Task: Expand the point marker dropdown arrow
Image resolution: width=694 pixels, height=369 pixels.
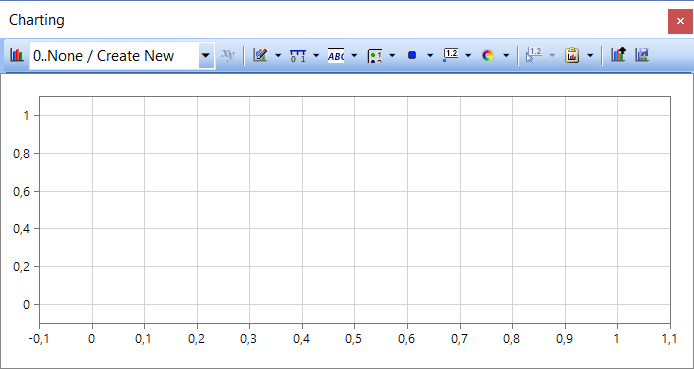Action: tap(430, 55)
